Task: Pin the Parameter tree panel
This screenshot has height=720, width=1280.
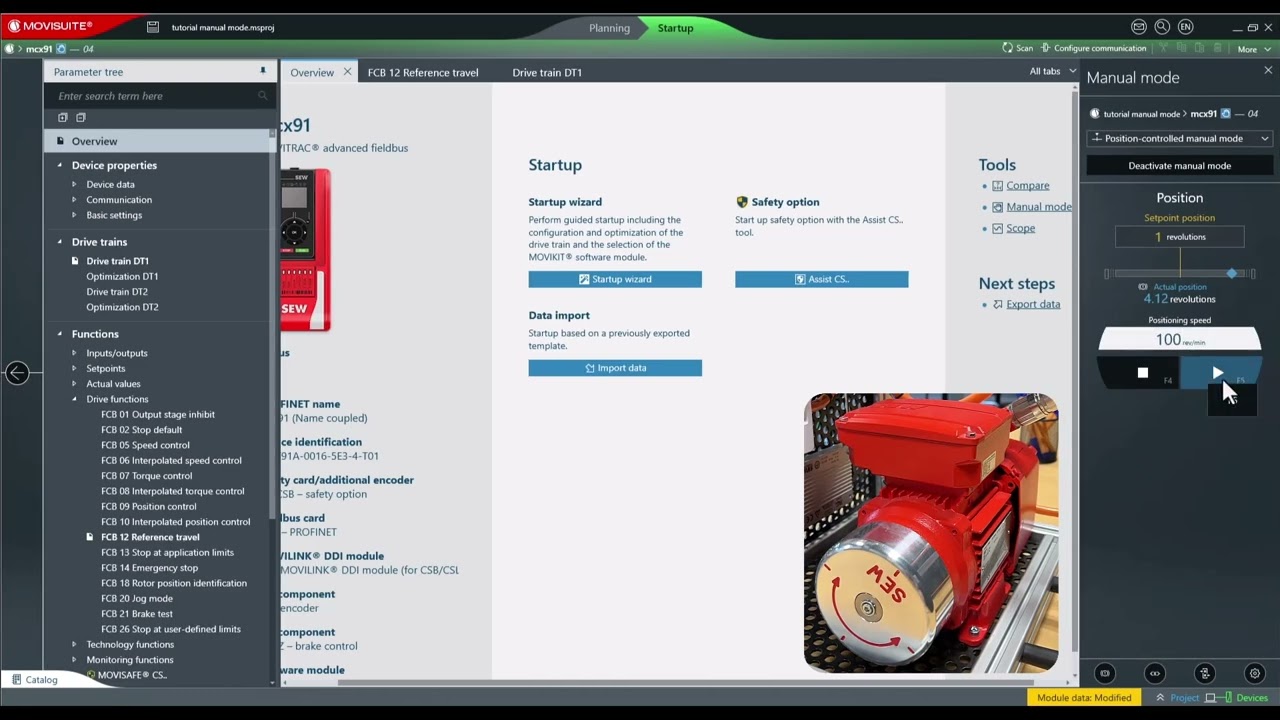Action: (x=263, y=71)
